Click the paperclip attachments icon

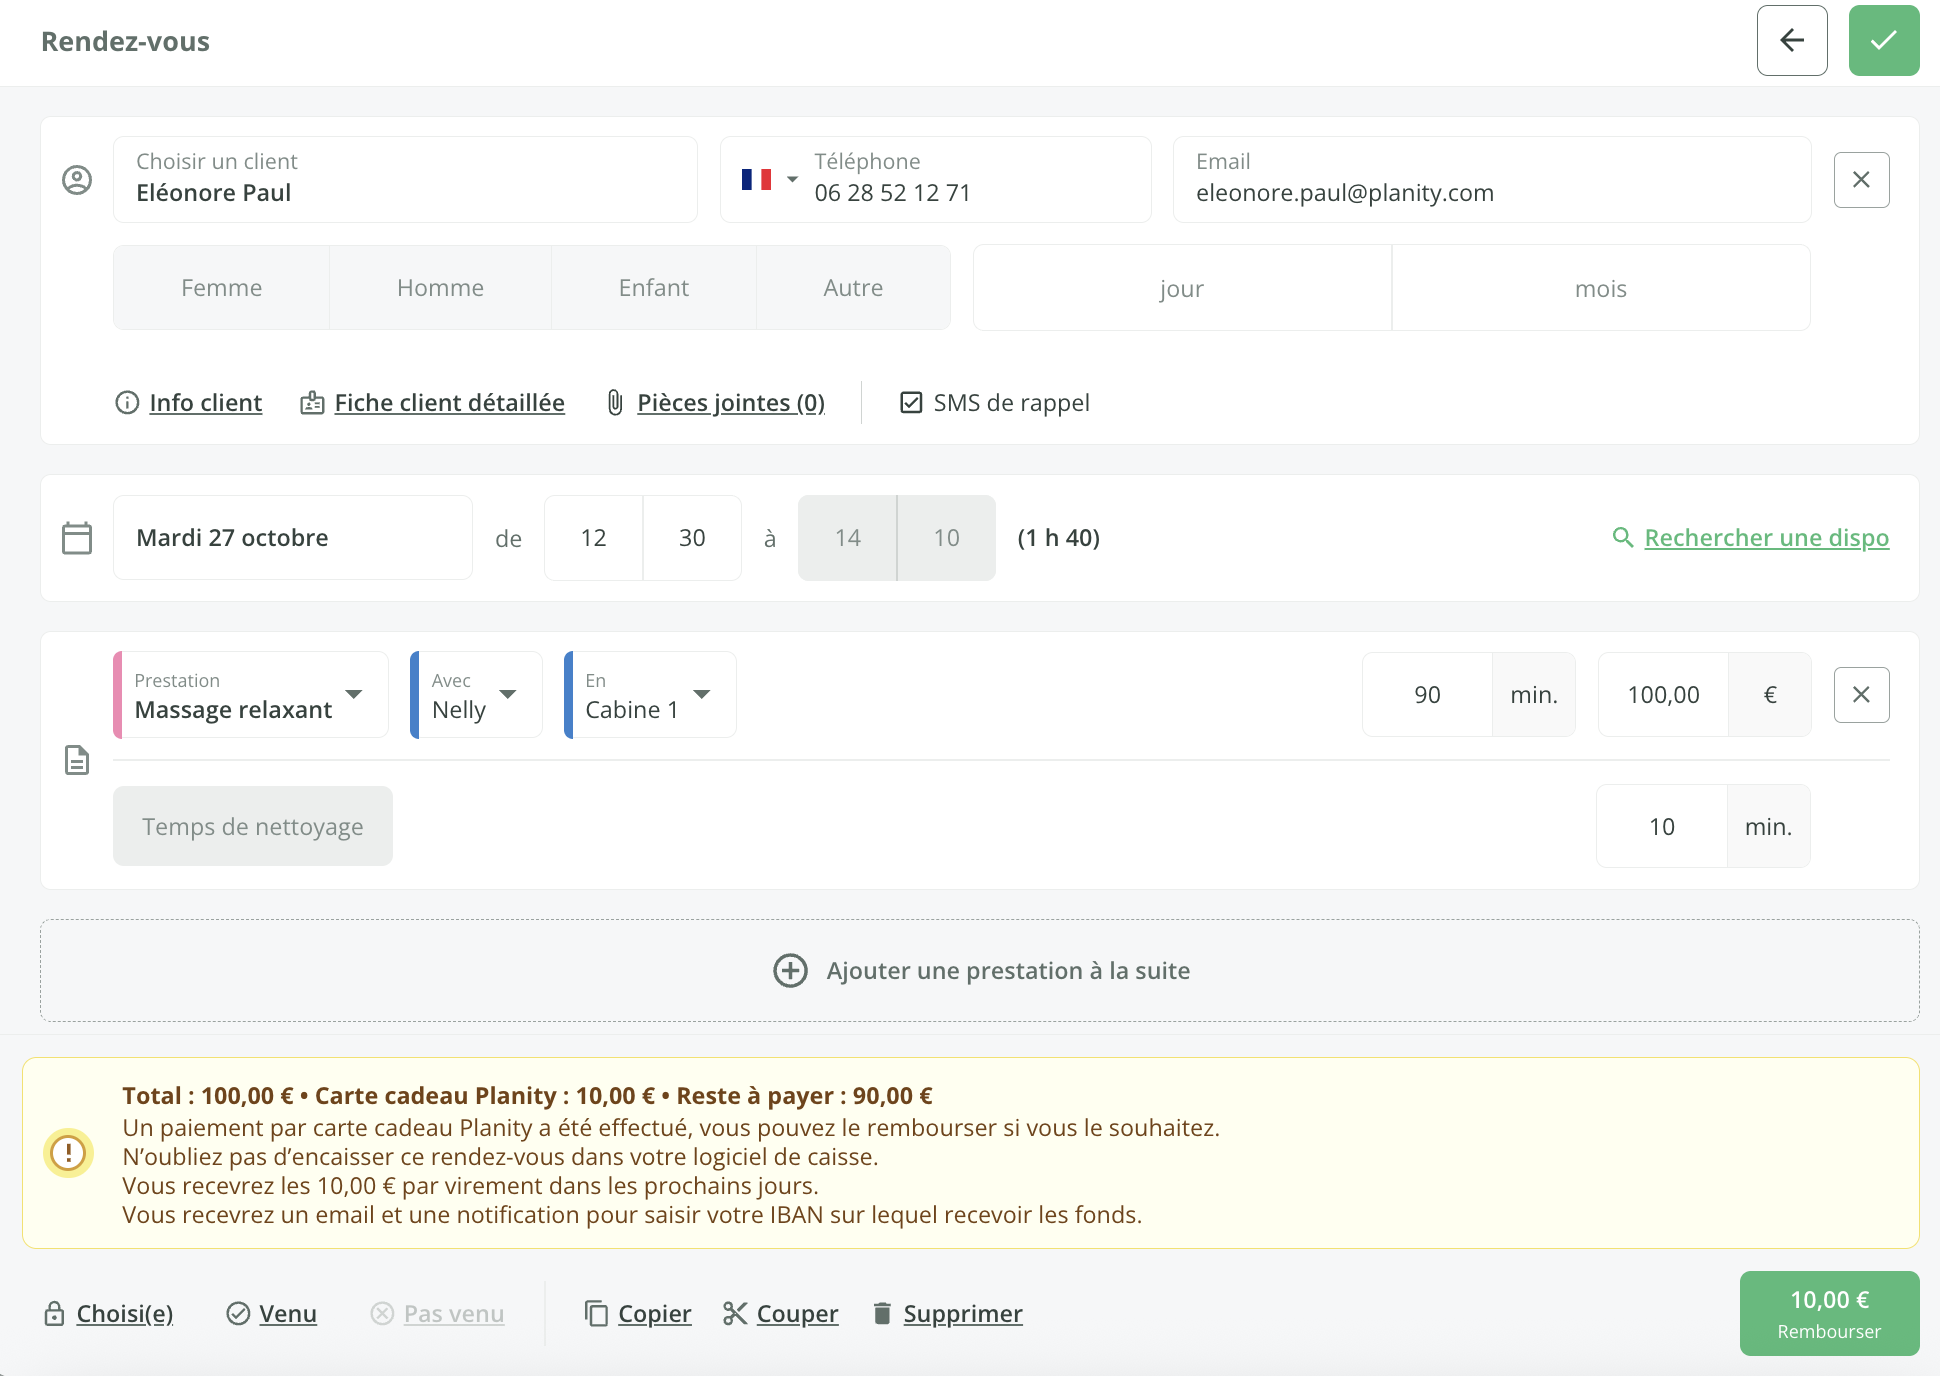[x=615, y=403]
